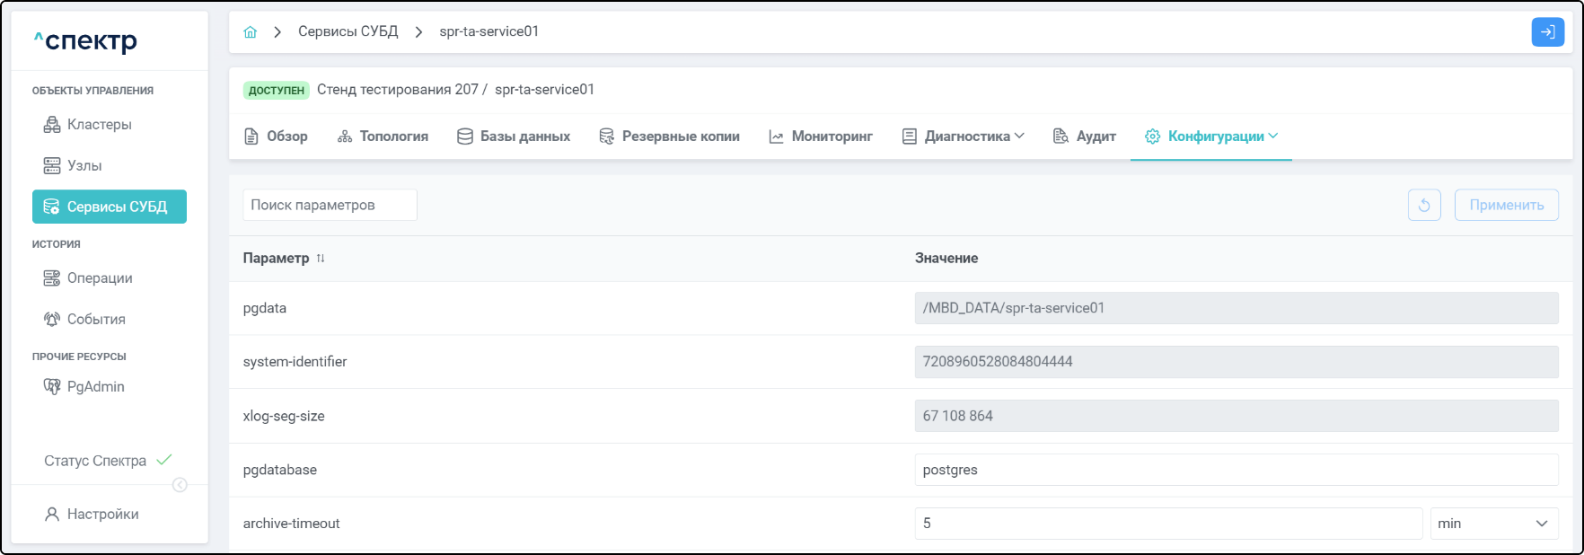Click the pgdatabase value field

(x=1235, y=470)
